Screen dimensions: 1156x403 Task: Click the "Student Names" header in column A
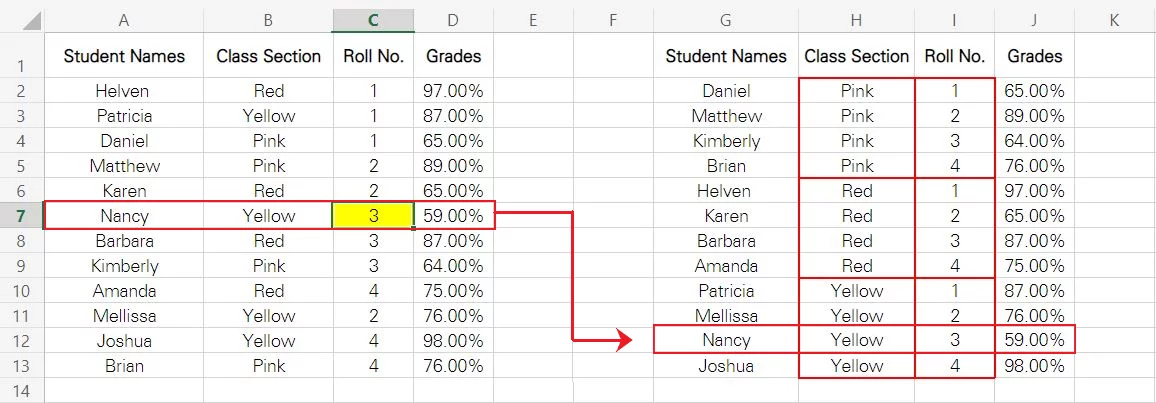pos(124,56)
